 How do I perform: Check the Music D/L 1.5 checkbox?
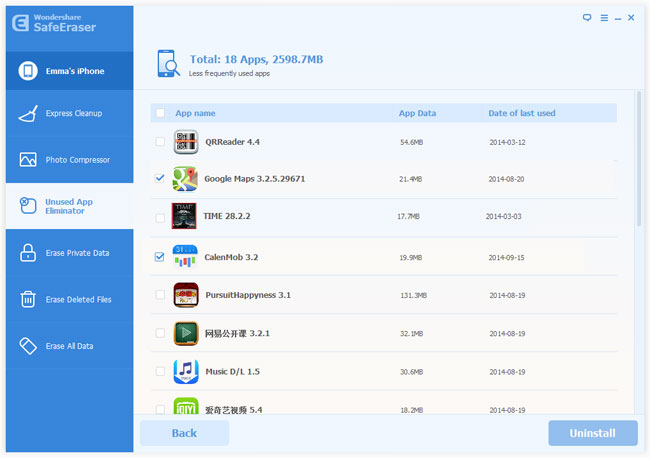(160, 371)
